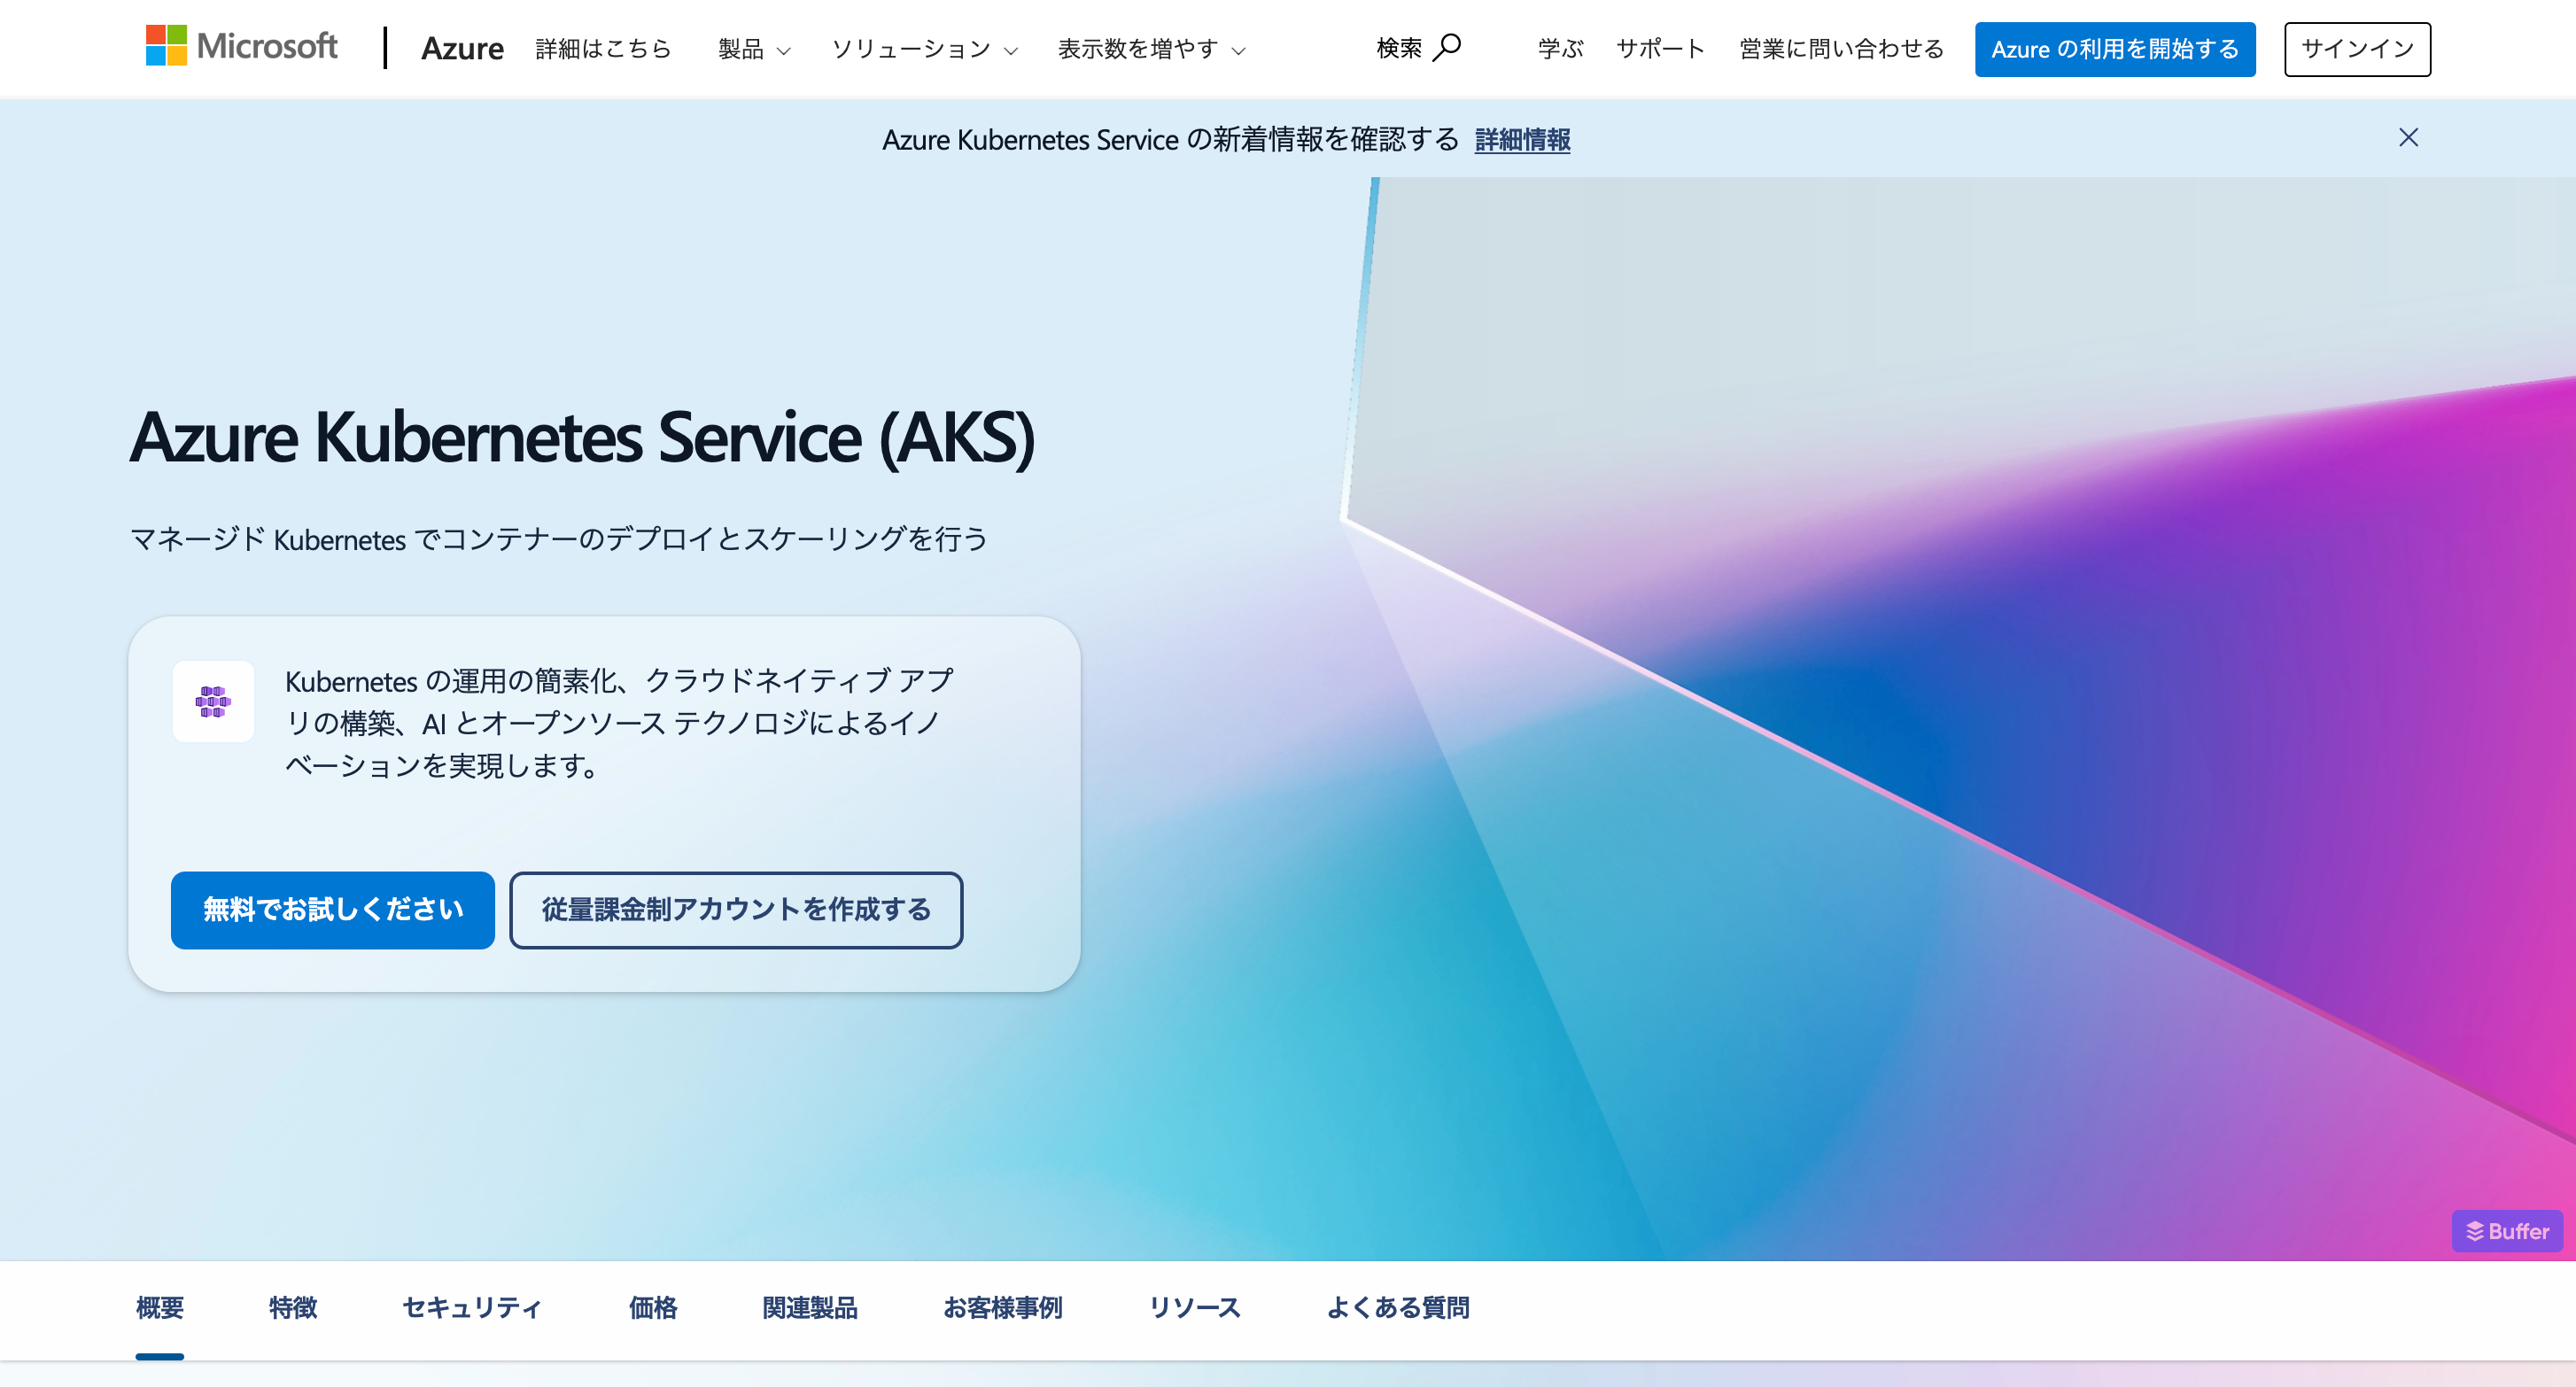Click the search magnifier icon
This screenshot has width=2576, height=1387.
[1446, 47]
